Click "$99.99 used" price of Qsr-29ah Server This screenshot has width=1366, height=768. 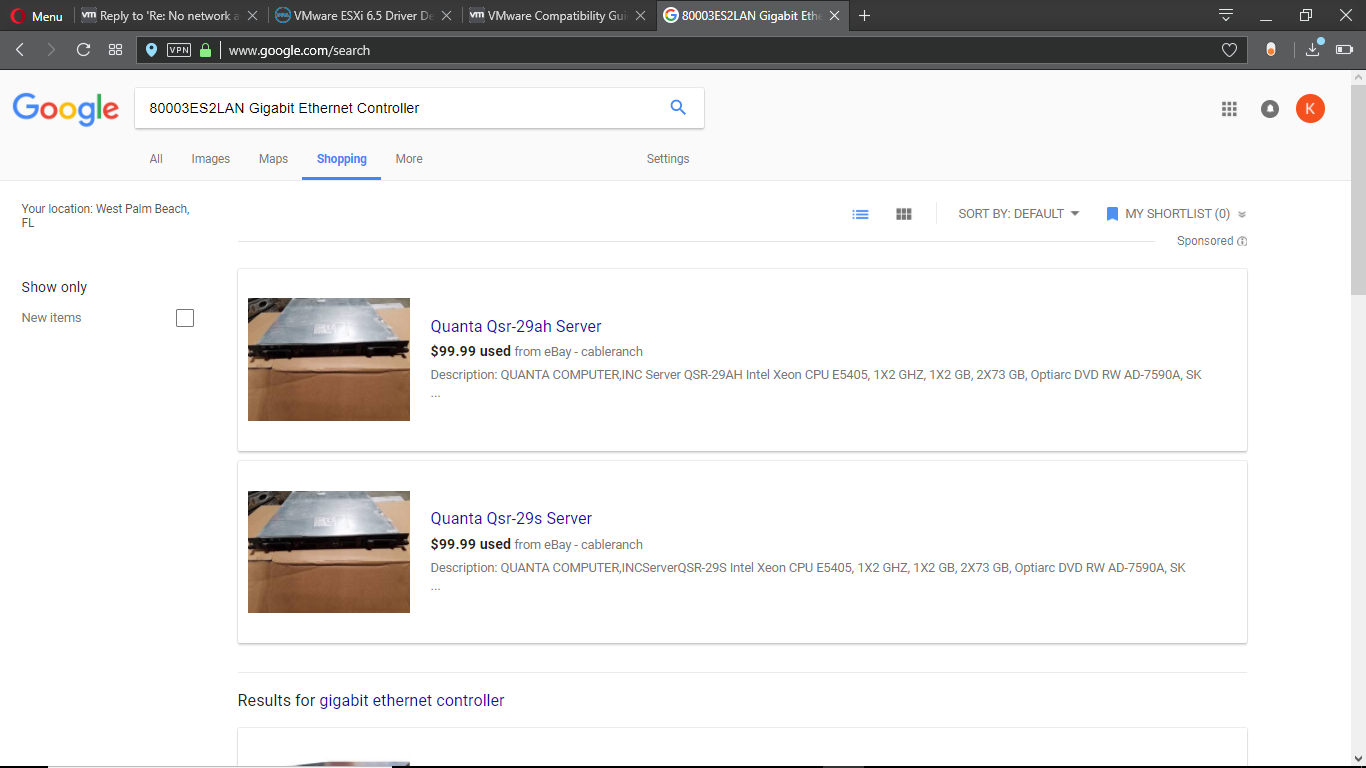[471, 351]
